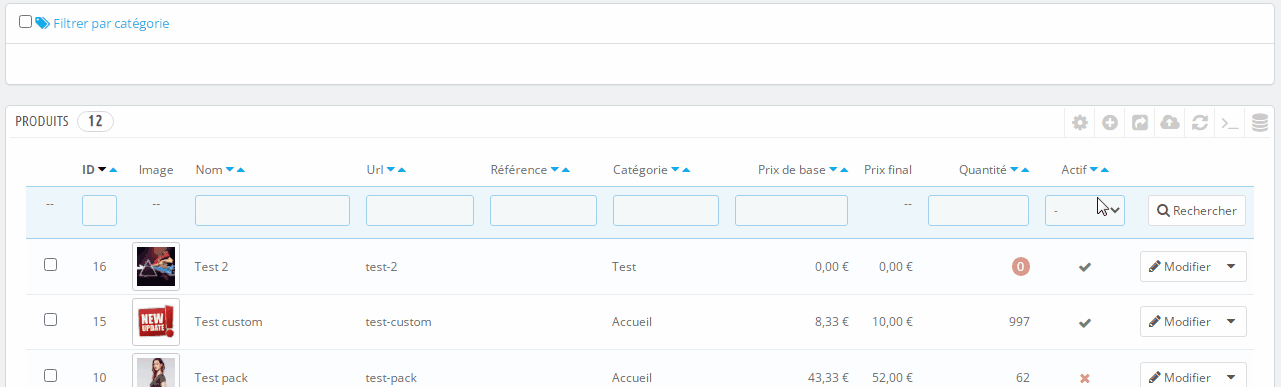Sort Nom column ascending

pyautogui.click(x=241, y=170)
